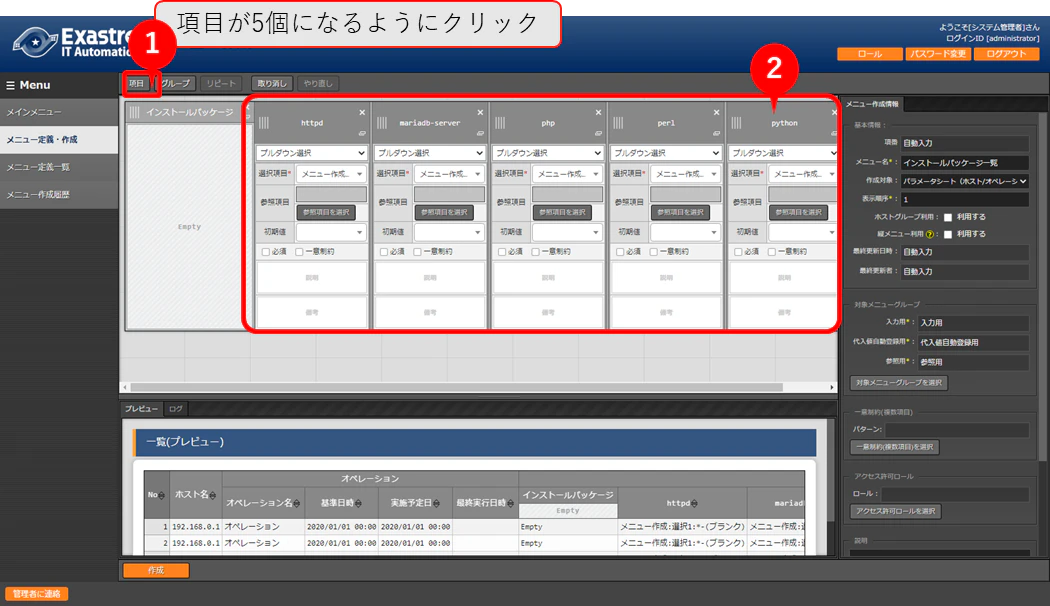Tick 一意制約 in the python column

coord(772,252)
